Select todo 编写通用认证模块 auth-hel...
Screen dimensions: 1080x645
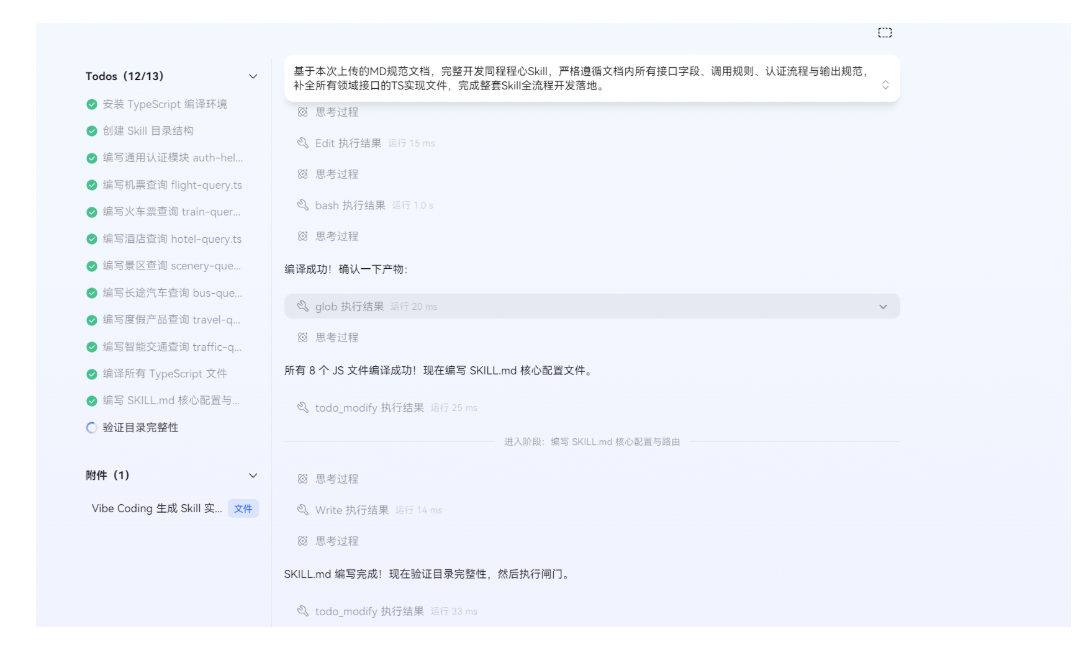pos(173,158)
